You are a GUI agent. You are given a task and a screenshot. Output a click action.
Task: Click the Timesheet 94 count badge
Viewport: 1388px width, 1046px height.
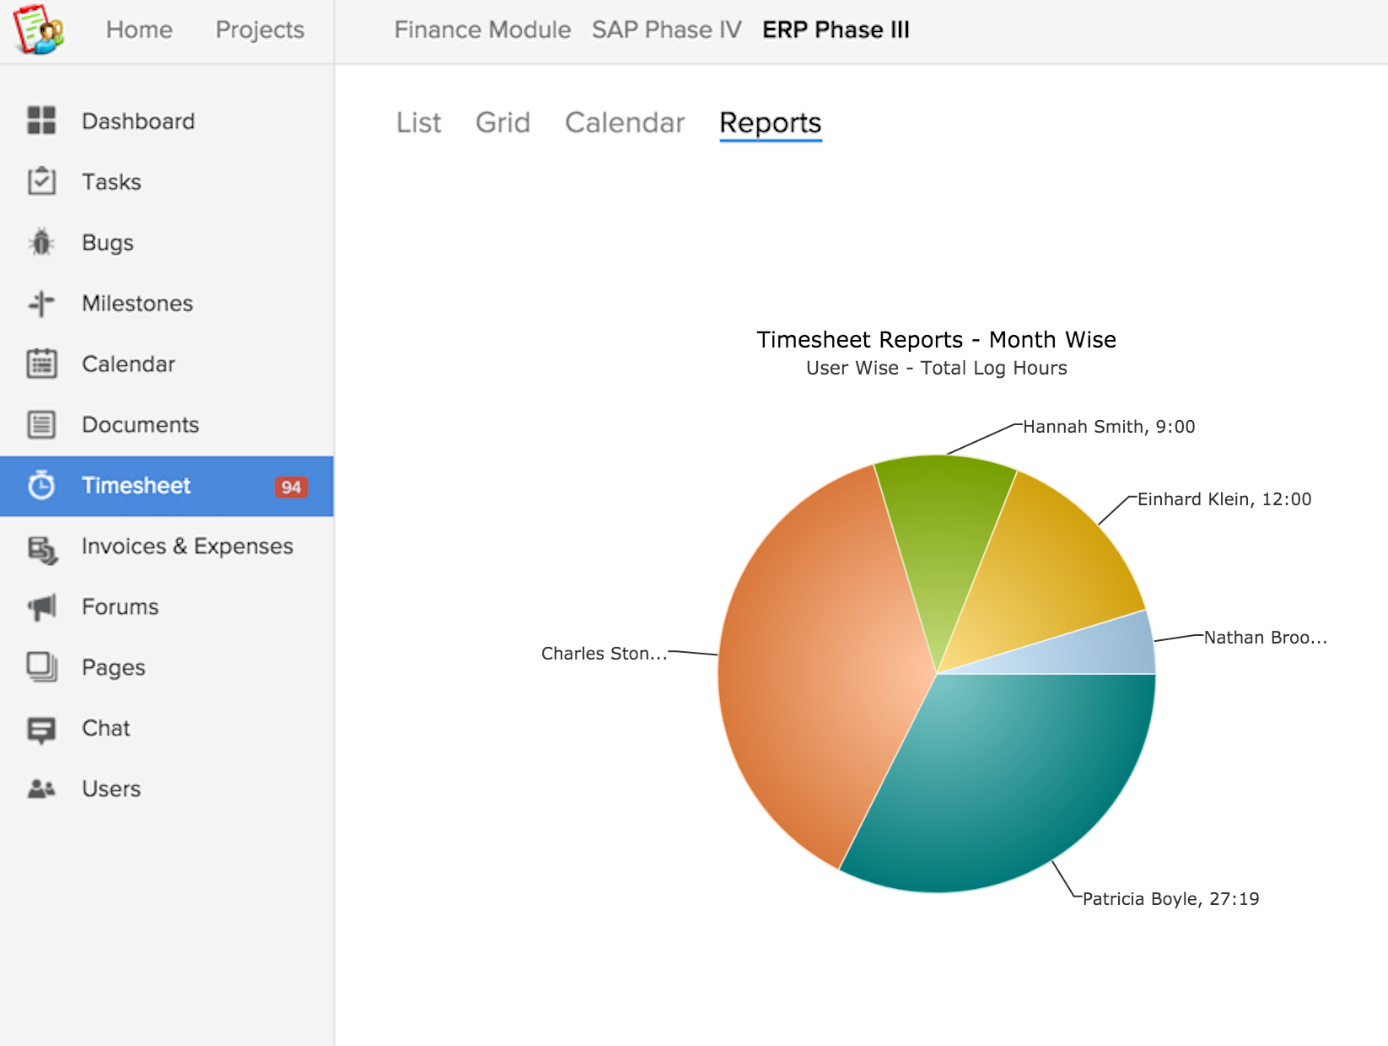[291, 487]
